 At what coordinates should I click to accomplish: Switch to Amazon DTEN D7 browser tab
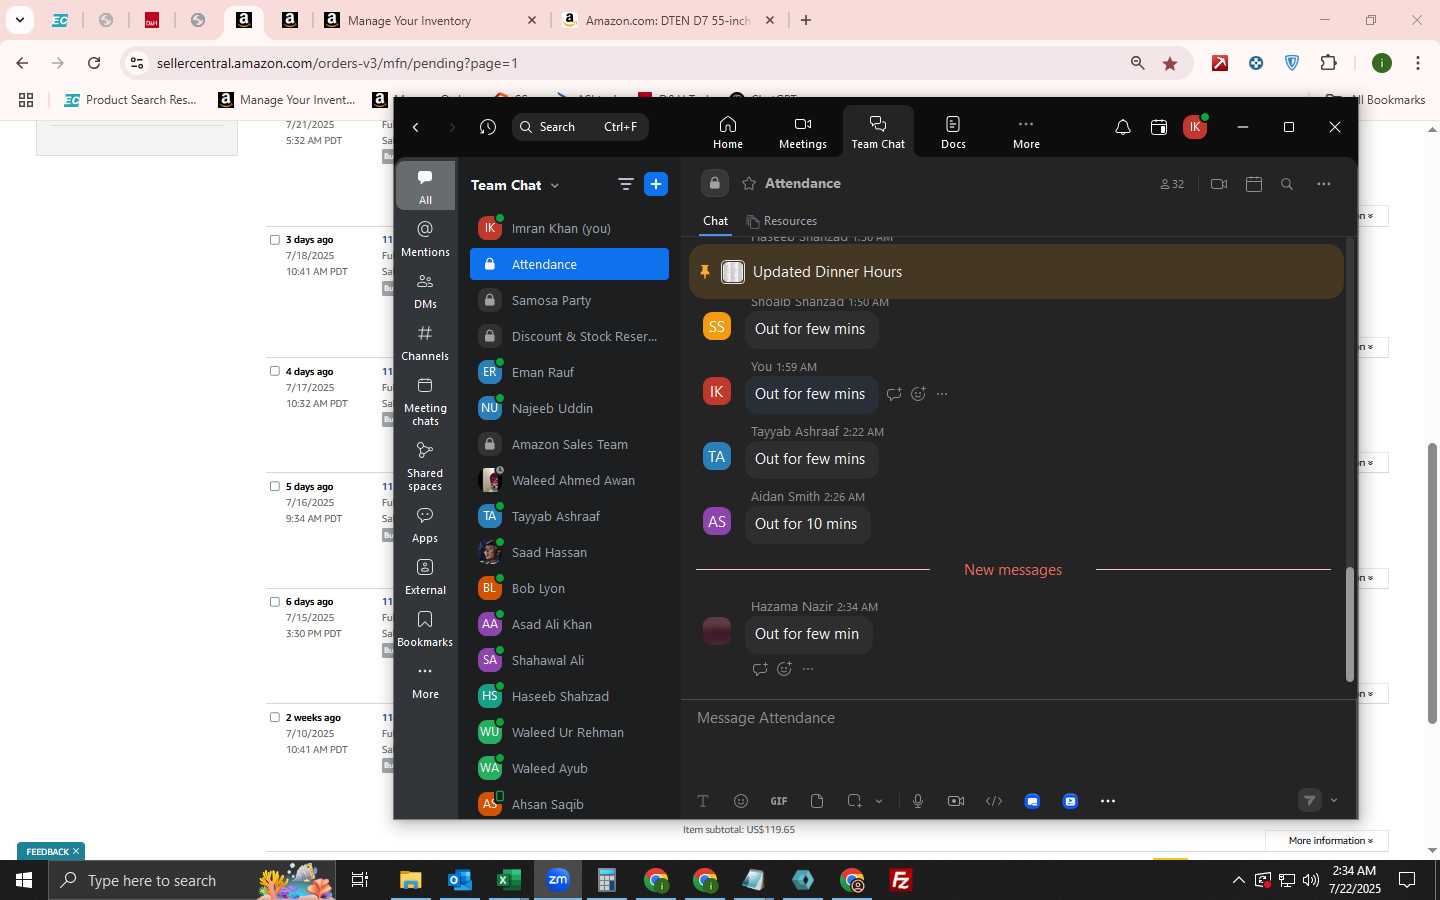coord(668,20)
